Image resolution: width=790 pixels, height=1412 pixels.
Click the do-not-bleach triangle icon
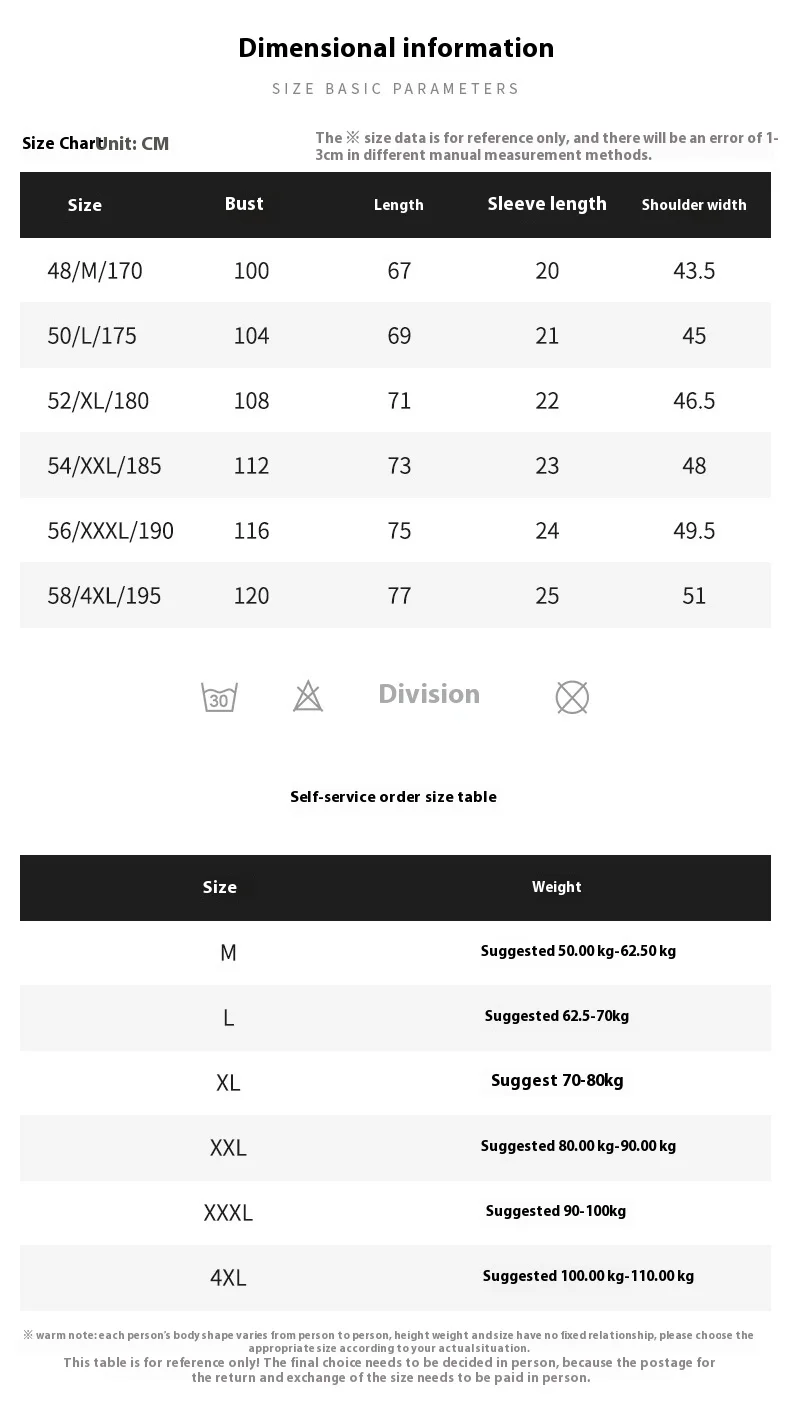(x=308, y=696)
